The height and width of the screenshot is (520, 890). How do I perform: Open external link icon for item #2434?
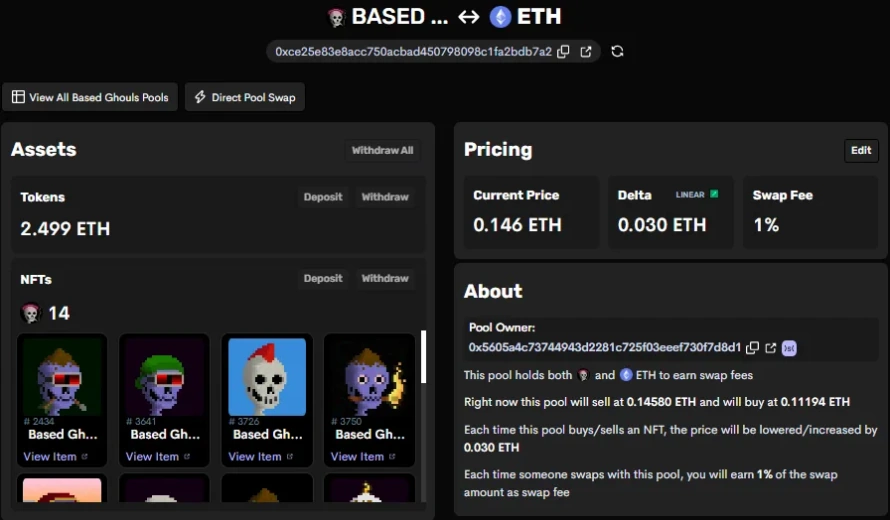coord(85,456)
